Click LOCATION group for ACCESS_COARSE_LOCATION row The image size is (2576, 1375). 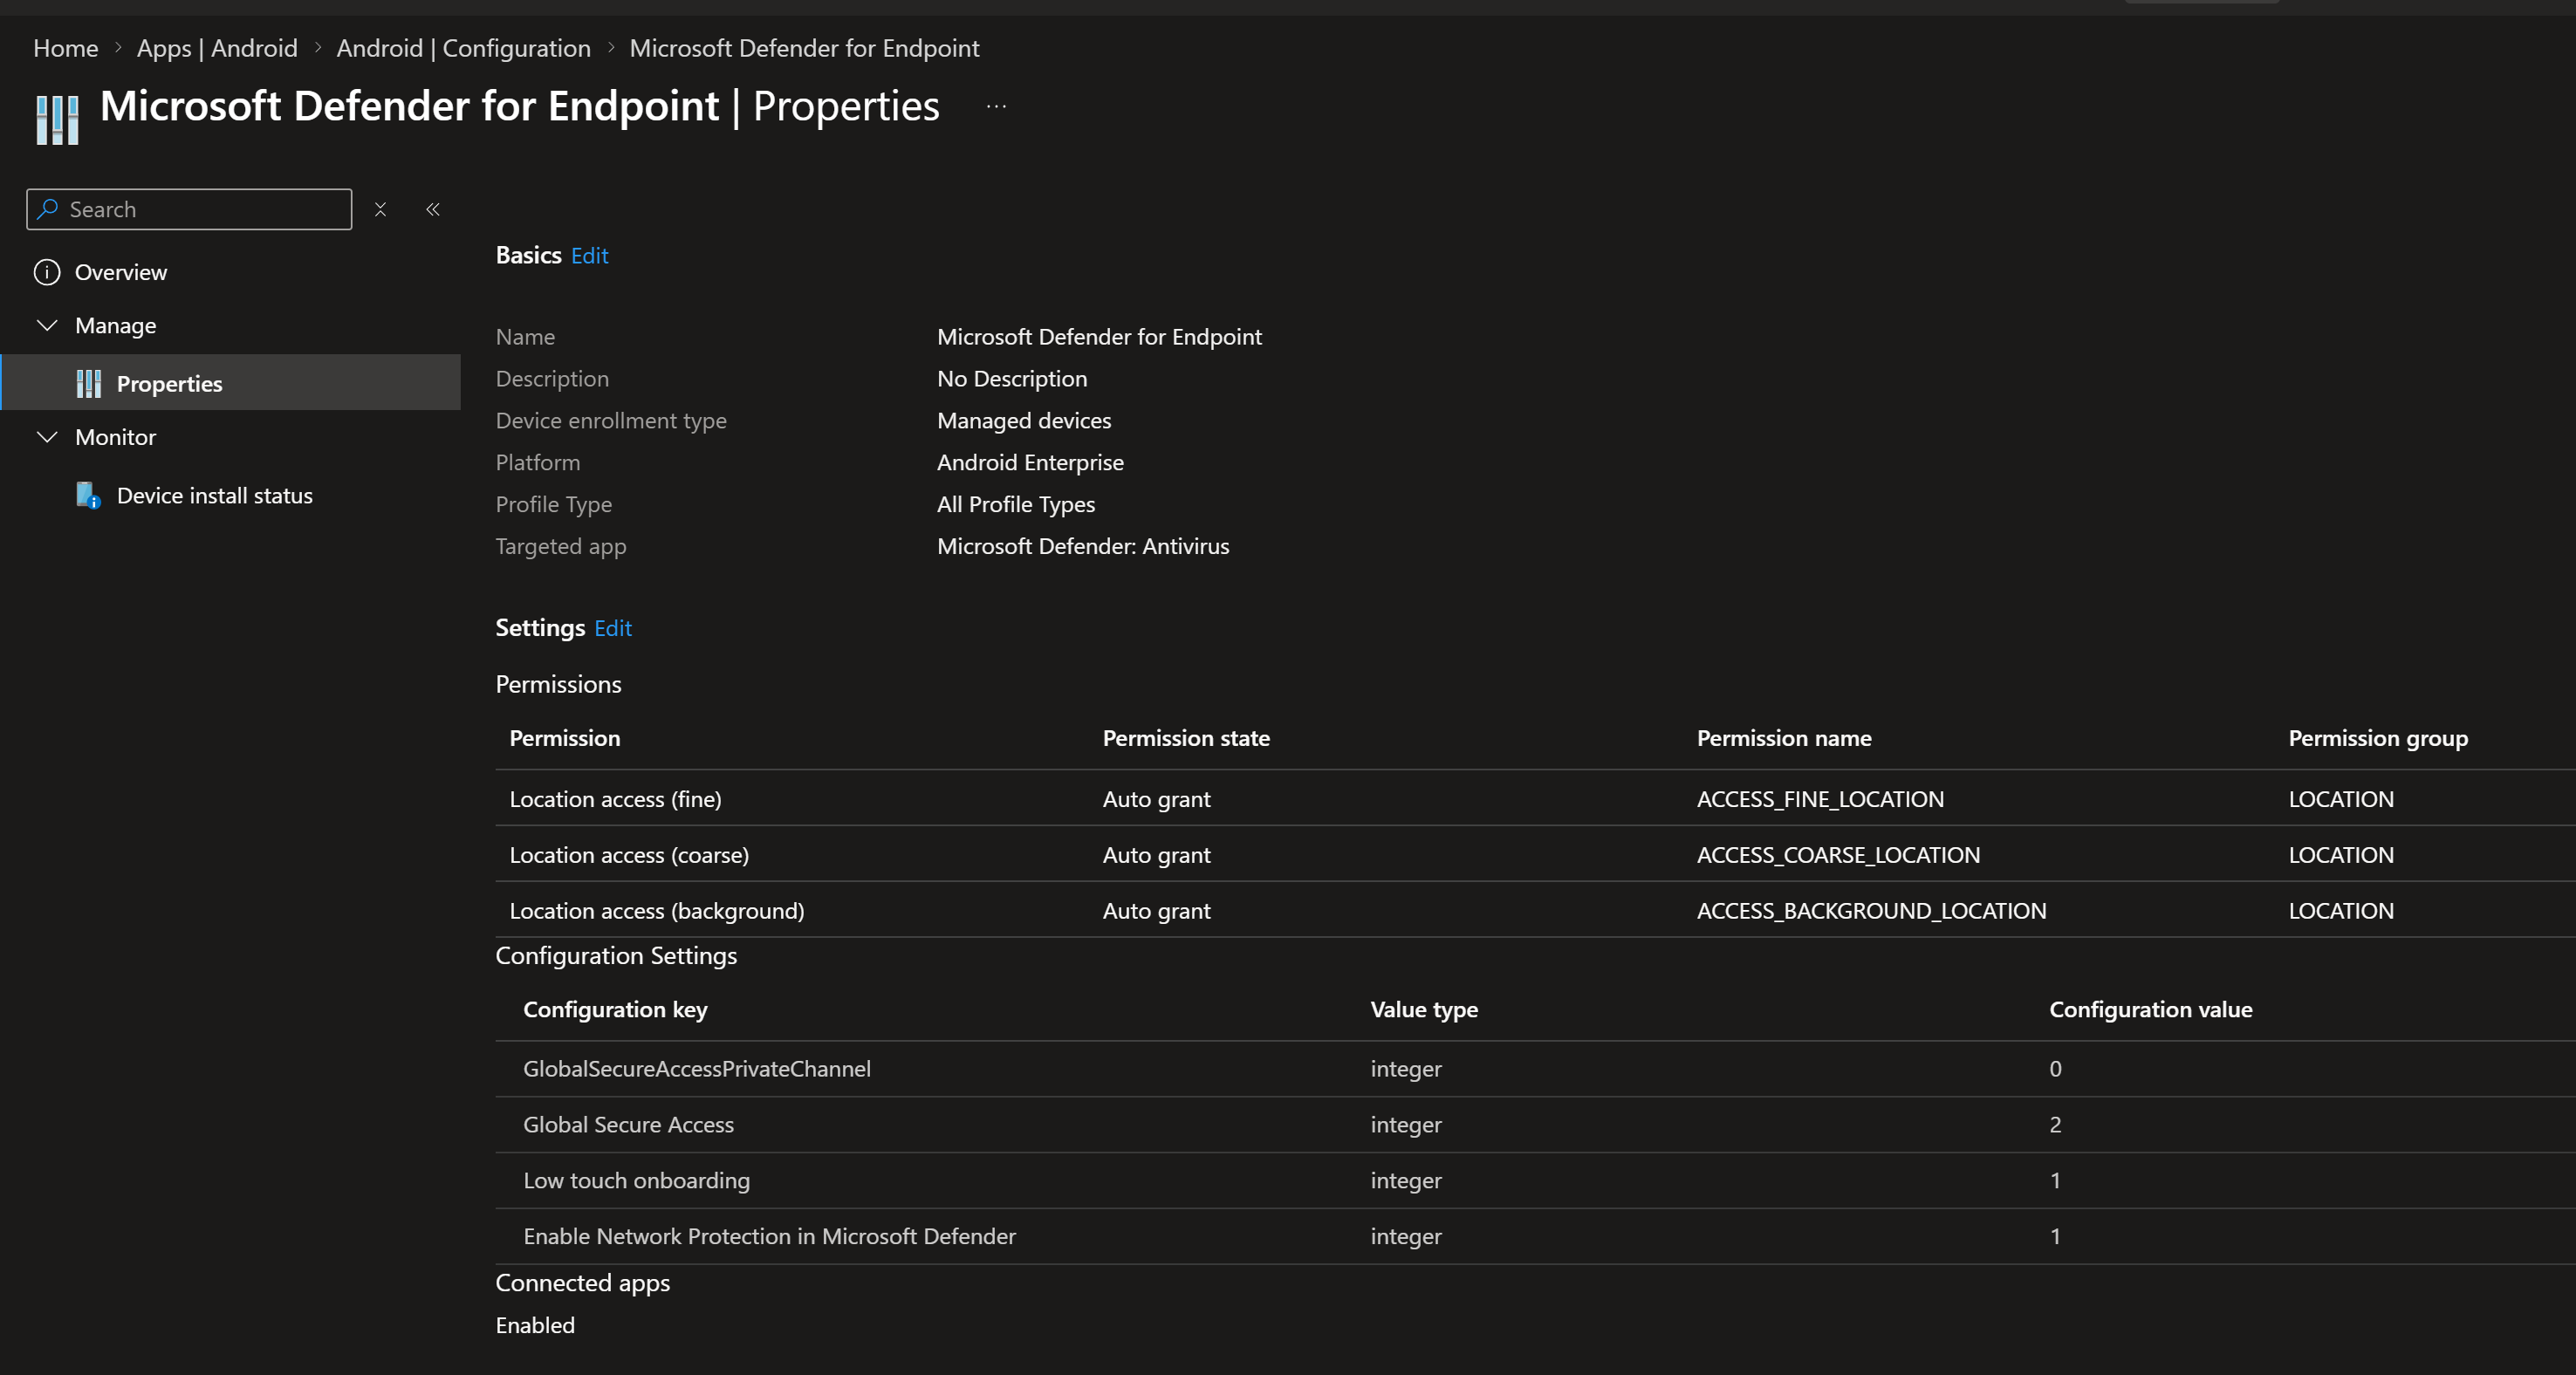tap(2341, 855)
